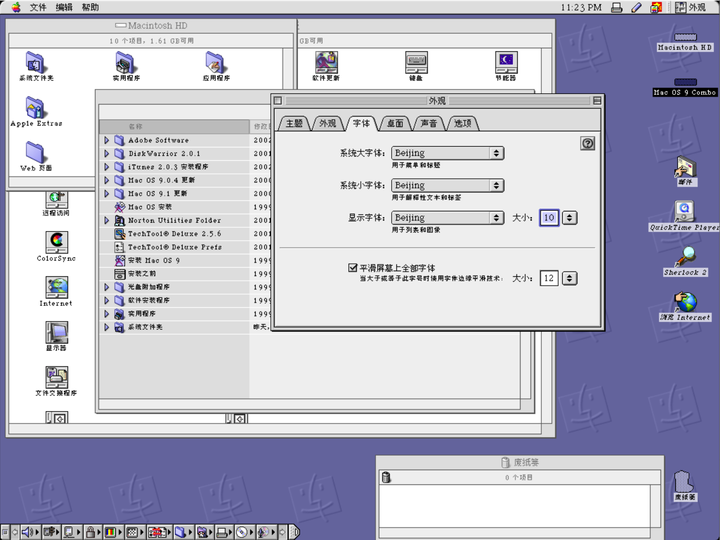Screen dimensions: 720x540
Task: Select the Apple Extras folder icon
Action: (x=35, y=107)
